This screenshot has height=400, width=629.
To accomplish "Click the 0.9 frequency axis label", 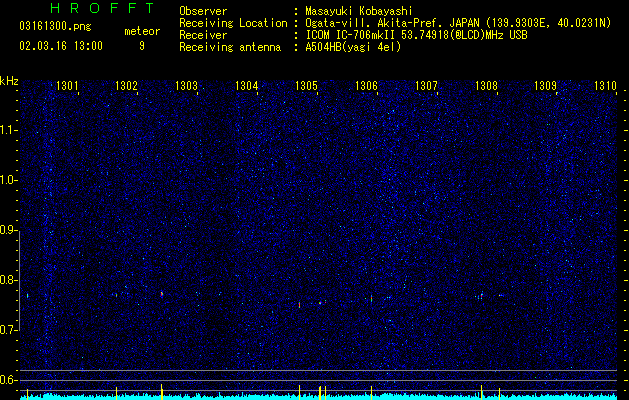I will (8, 230).
